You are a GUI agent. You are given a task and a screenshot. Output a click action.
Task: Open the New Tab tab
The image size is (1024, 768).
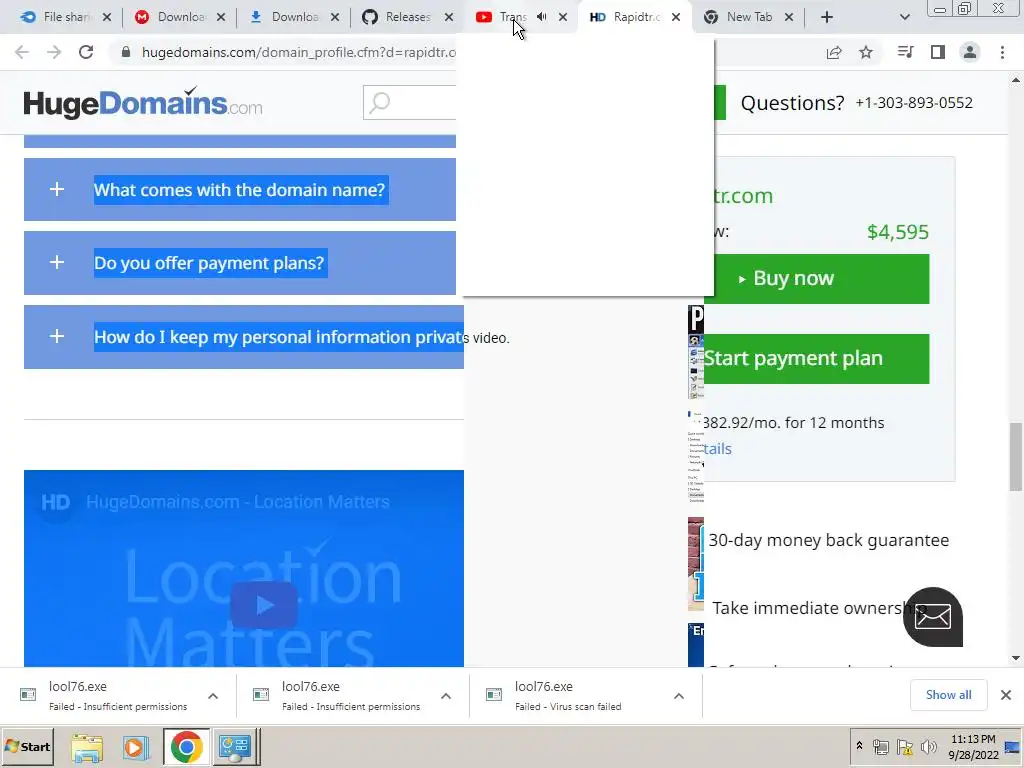click(x=739, y=17)
